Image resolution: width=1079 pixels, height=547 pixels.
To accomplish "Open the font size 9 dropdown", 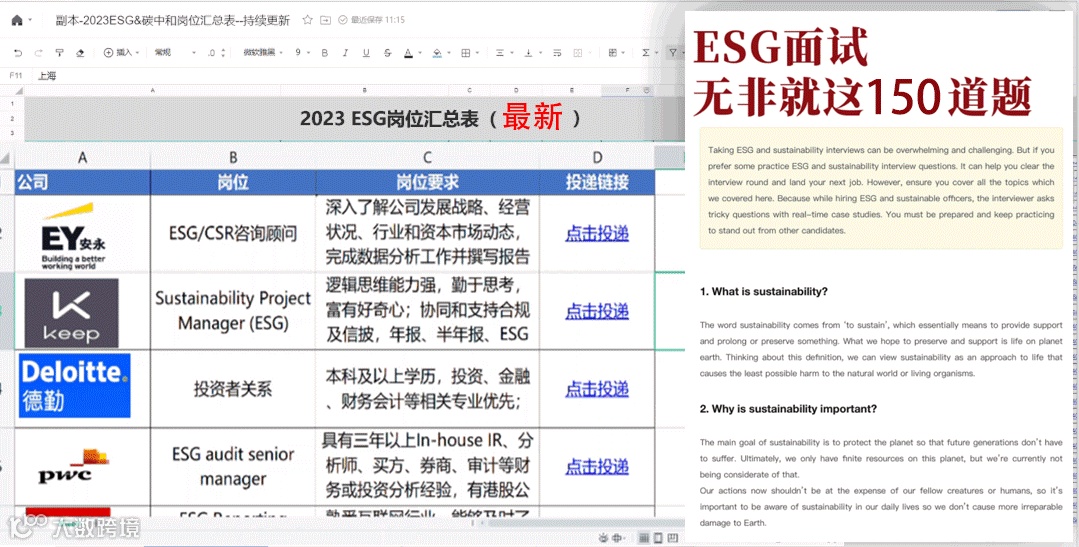I will pos(303,52).
